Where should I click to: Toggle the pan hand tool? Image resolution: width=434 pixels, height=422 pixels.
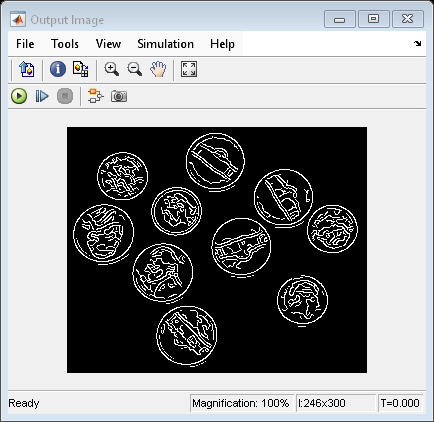click(x=158, y=69)
